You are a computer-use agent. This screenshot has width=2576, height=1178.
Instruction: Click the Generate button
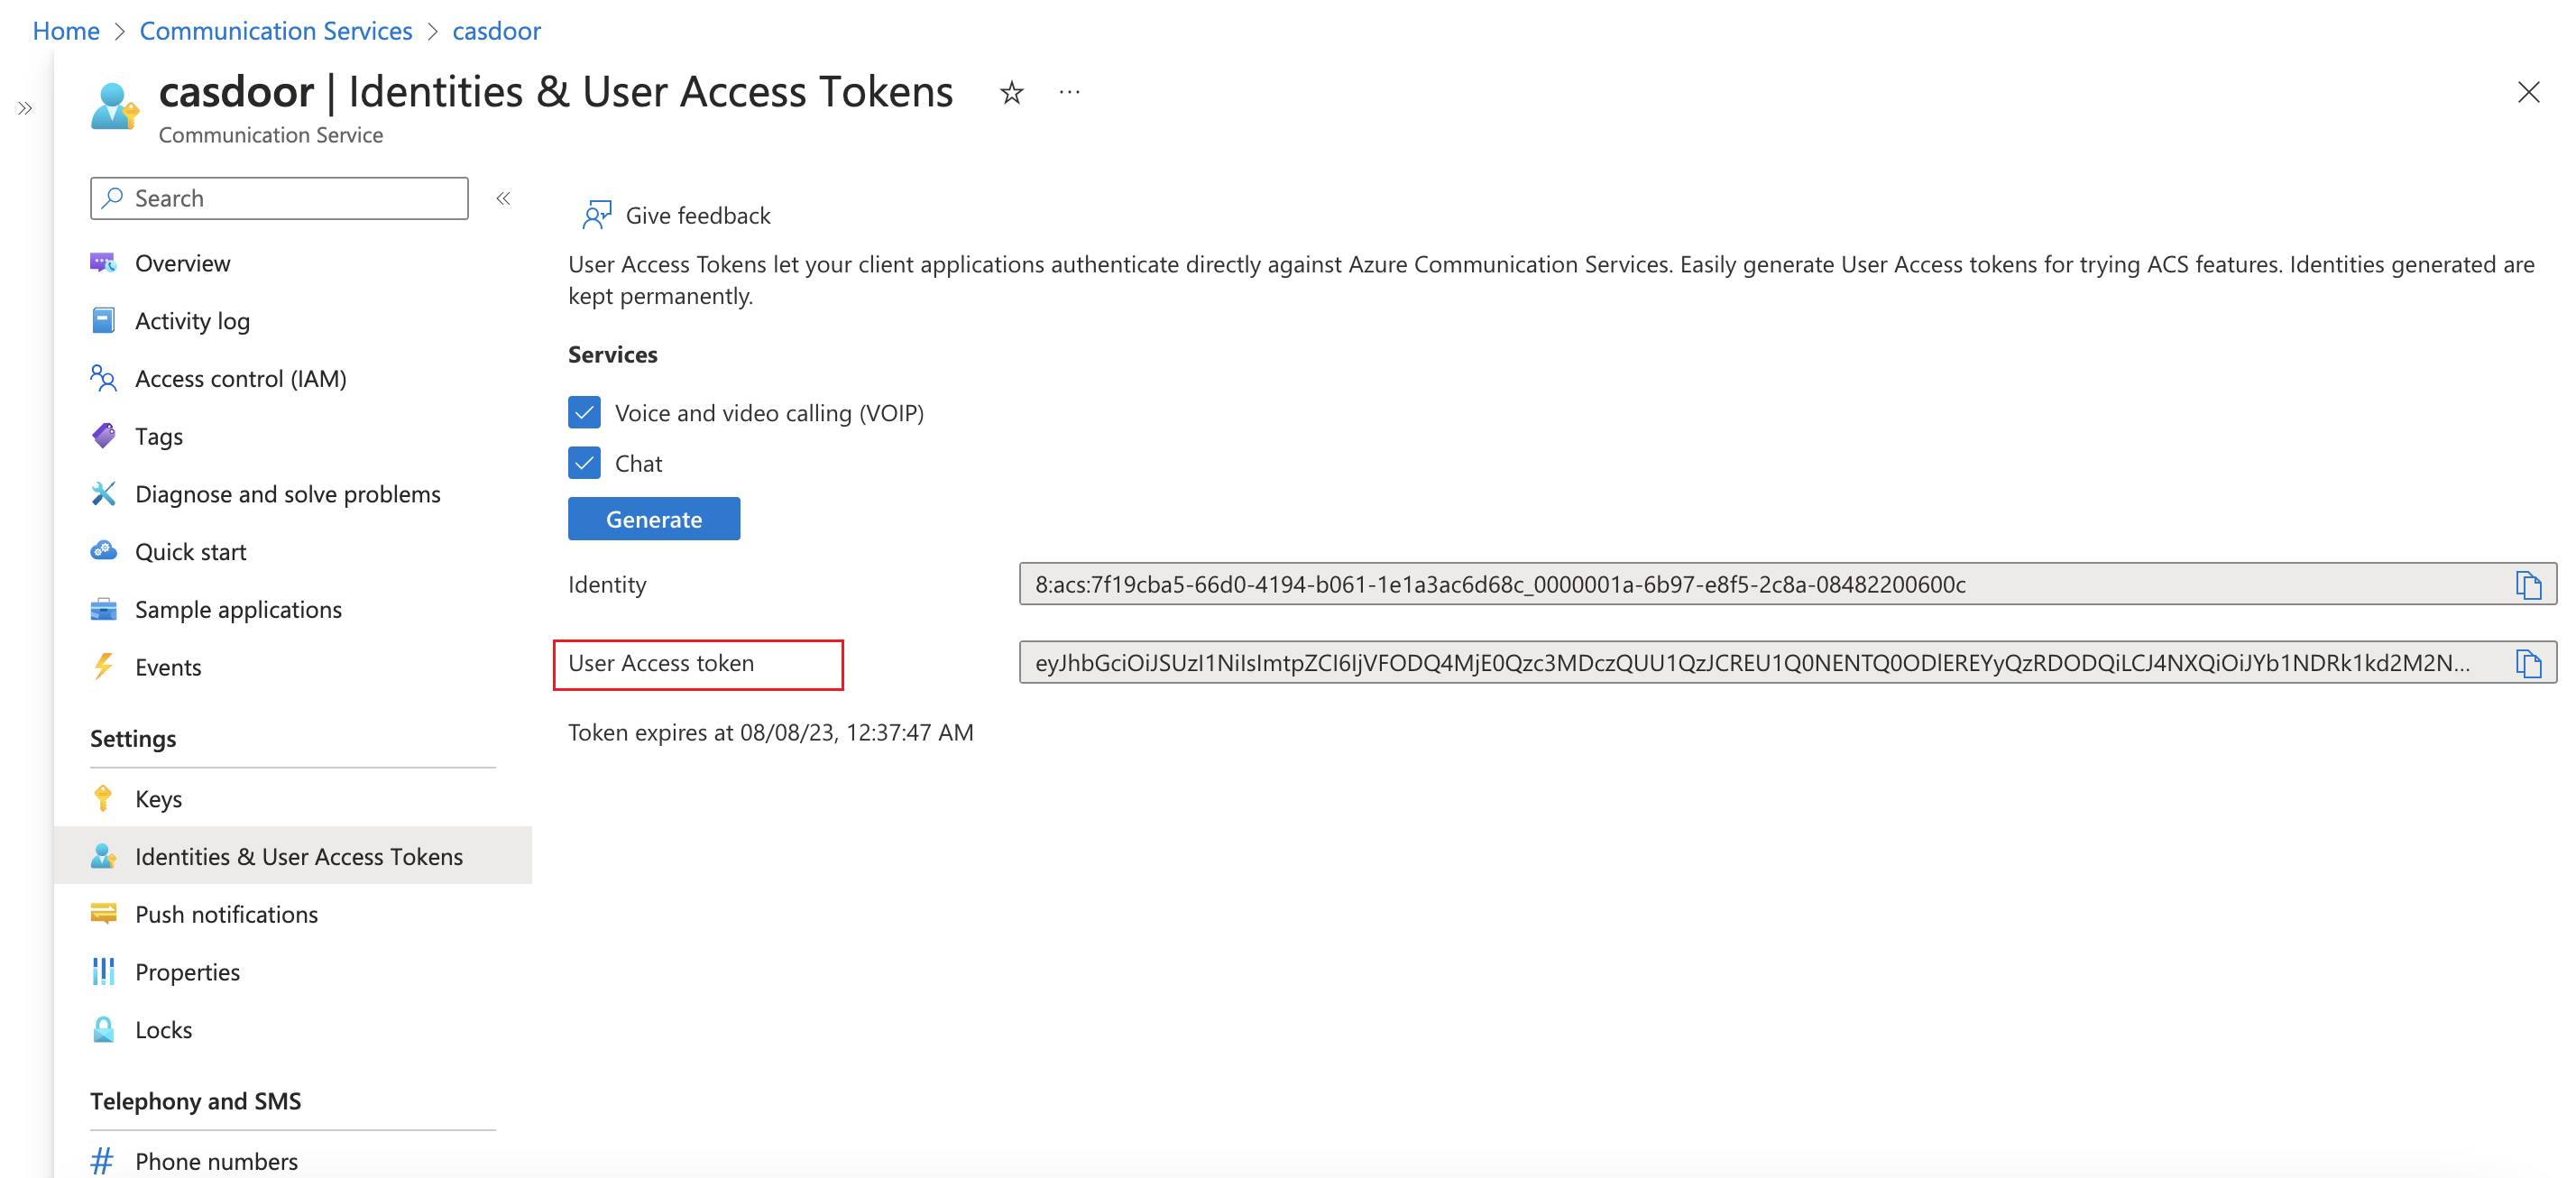653,518
